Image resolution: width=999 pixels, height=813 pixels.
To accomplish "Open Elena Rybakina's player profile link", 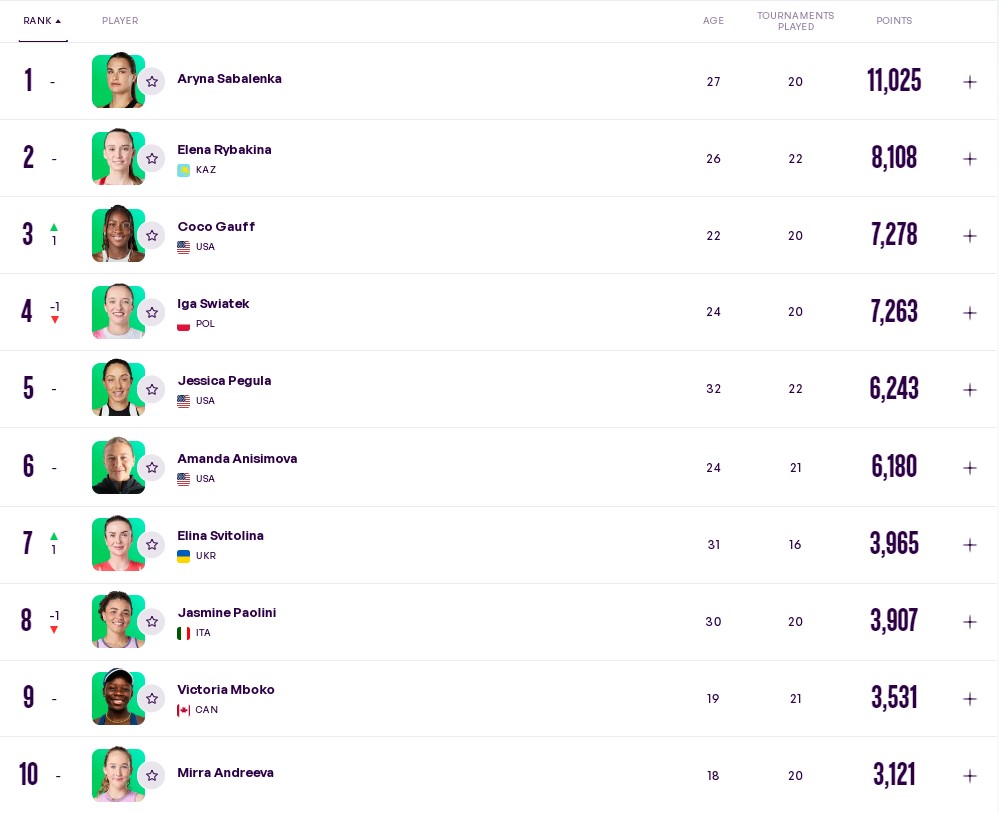I will (x=224, y=149).
